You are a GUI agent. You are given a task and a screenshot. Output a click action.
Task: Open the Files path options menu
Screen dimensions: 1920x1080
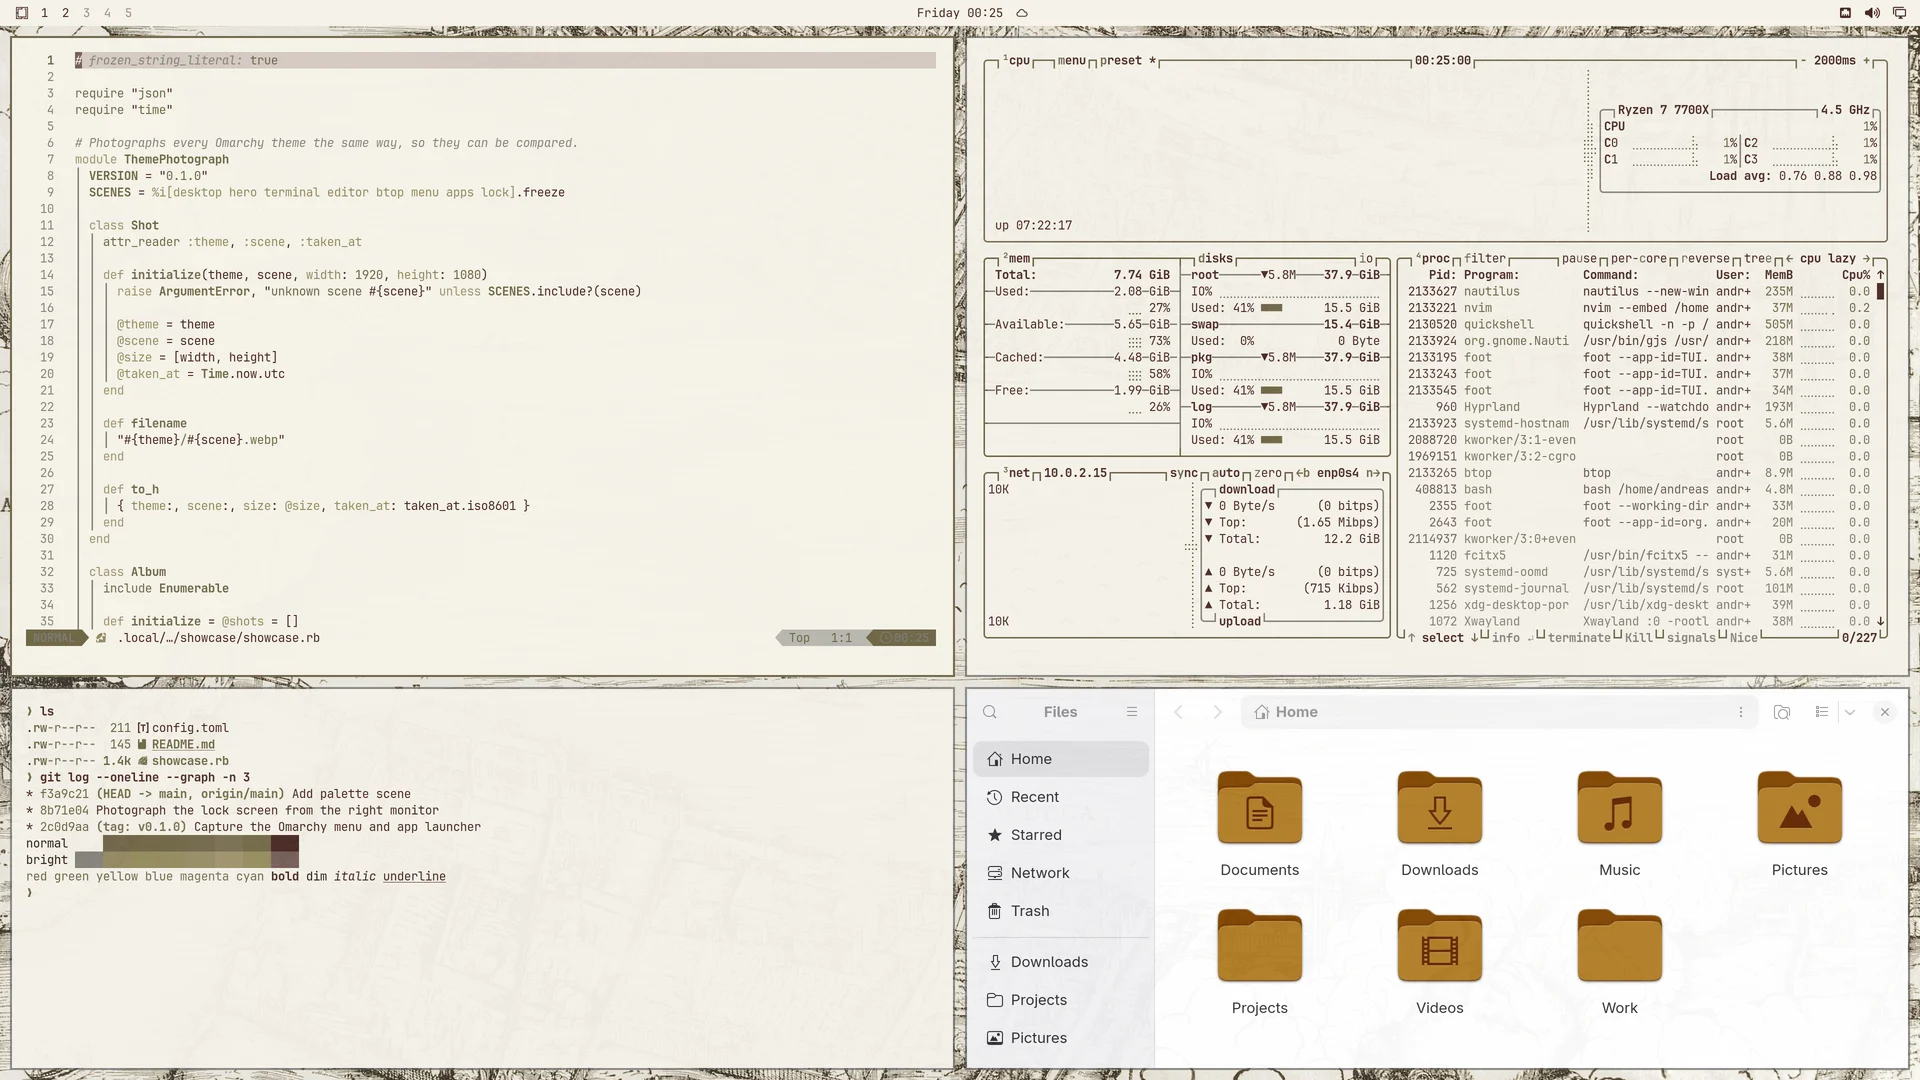[1741, 712]
